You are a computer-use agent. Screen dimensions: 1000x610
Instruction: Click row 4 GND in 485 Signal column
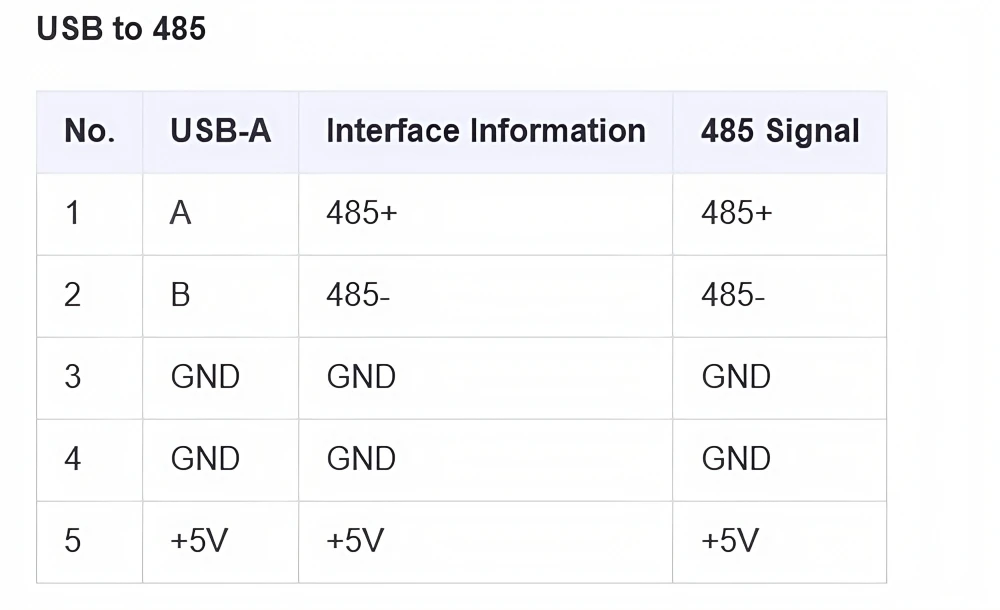pos(736,459)
